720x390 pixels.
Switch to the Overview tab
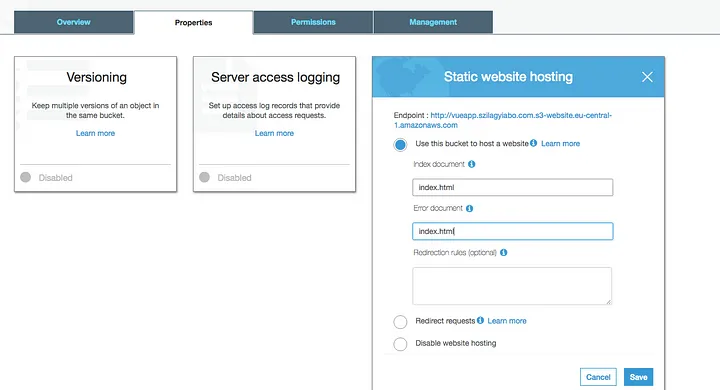pyautogui.click(x=73, y=22)
